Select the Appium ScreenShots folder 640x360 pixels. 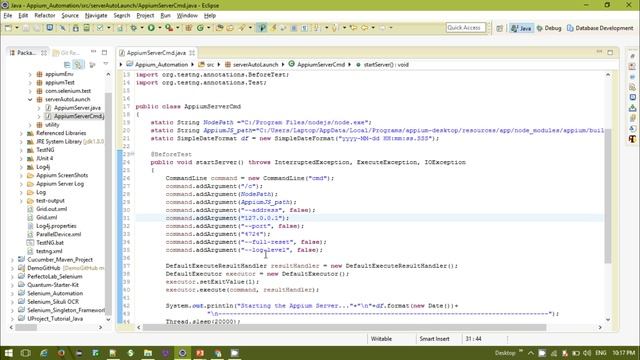(x=62, y=175)
